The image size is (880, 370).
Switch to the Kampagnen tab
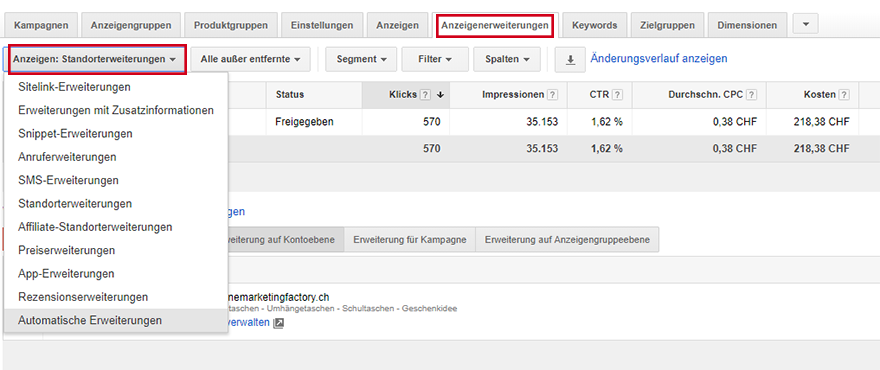pyautogui.click(x=41, y=25)
